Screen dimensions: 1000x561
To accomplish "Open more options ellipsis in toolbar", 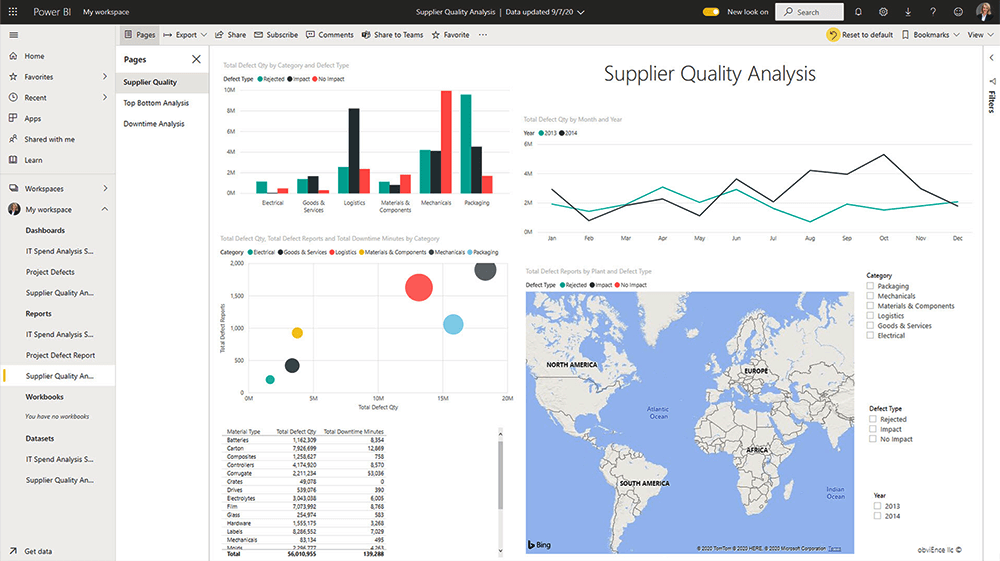I will 483,35.
